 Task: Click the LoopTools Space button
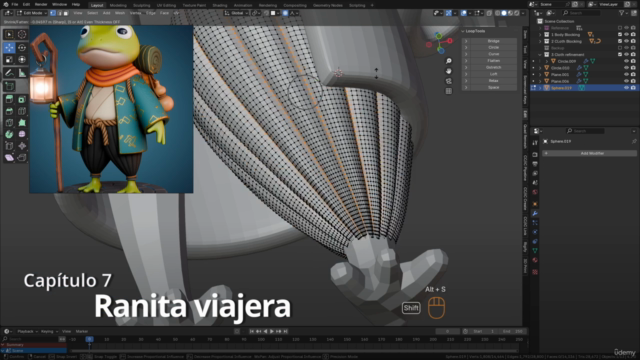pos(493,87)
